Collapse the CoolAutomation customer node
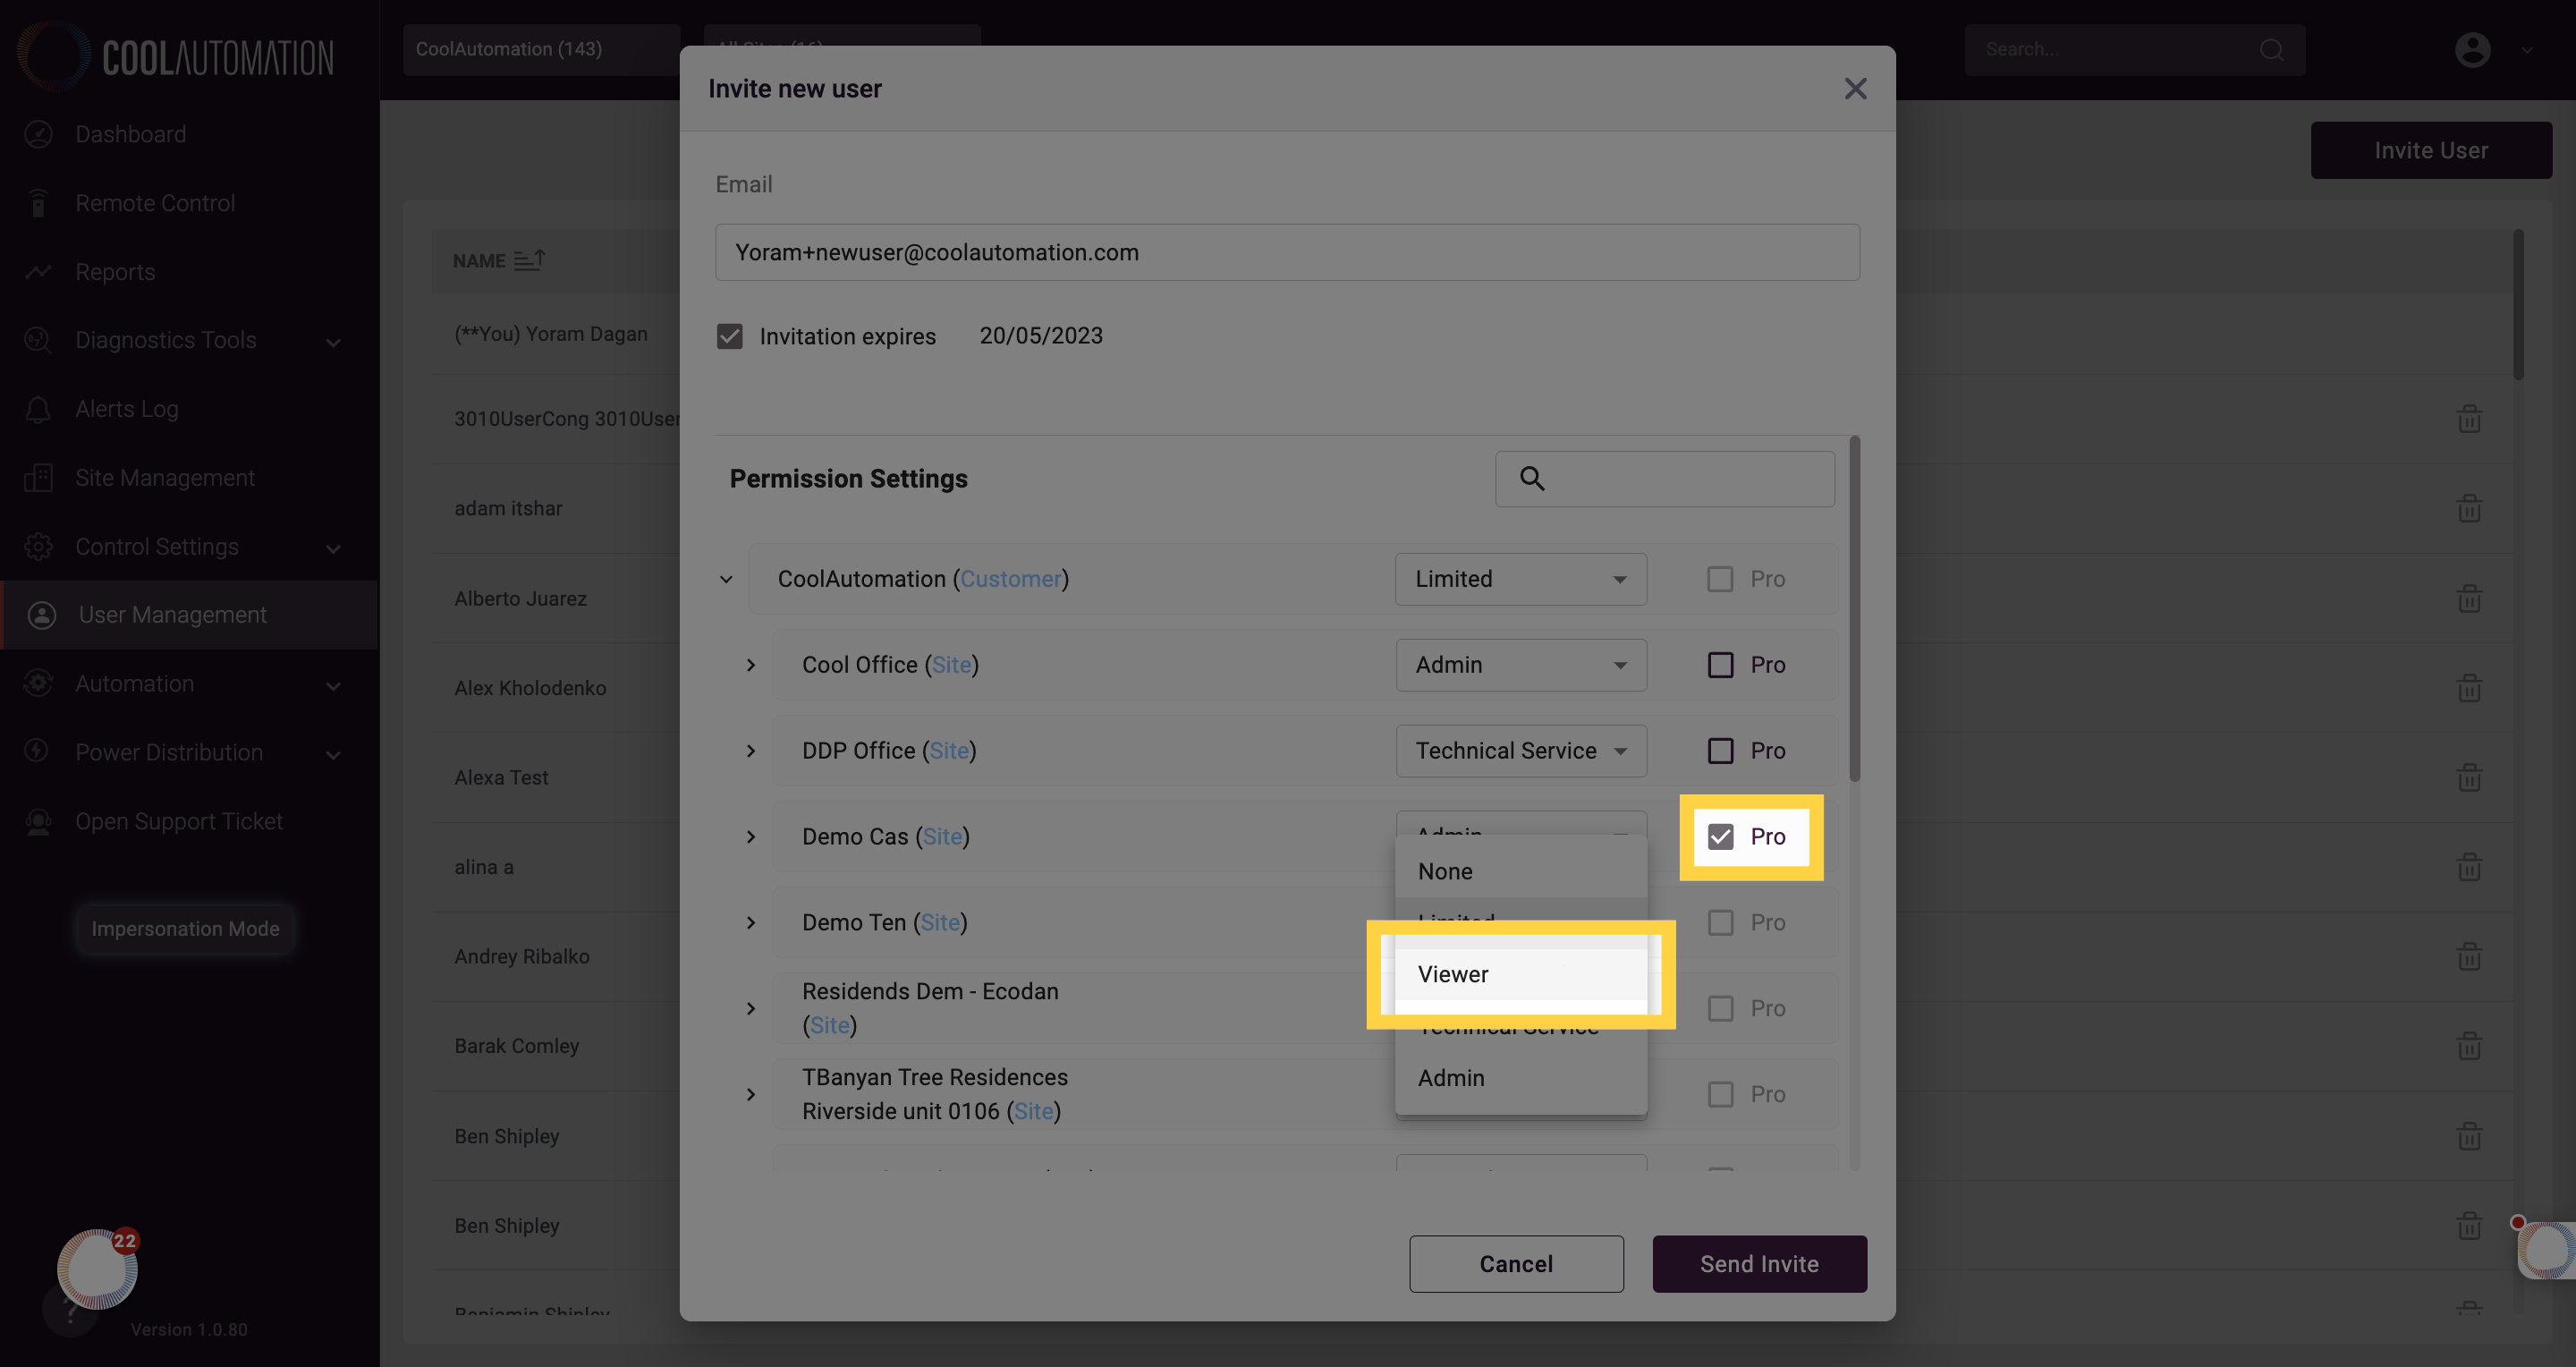2576x1367 pixels. pyautogui.click(x=726, y=579)
